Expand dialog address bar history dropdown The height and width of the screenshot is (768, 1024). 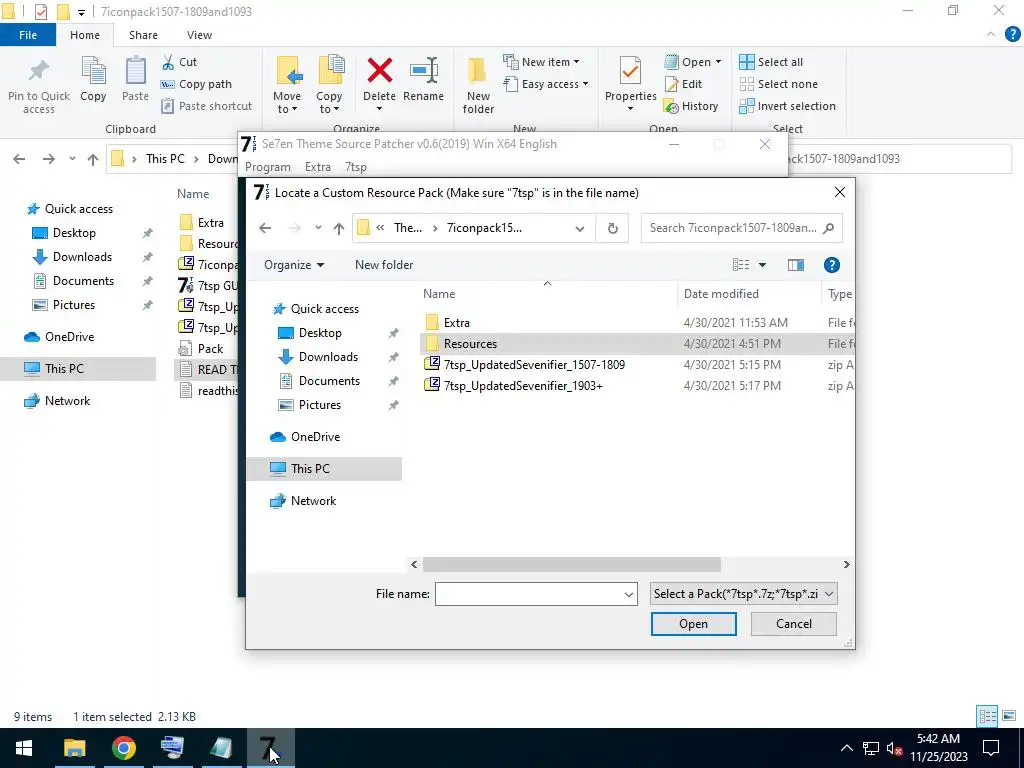[x=579, y=228]
